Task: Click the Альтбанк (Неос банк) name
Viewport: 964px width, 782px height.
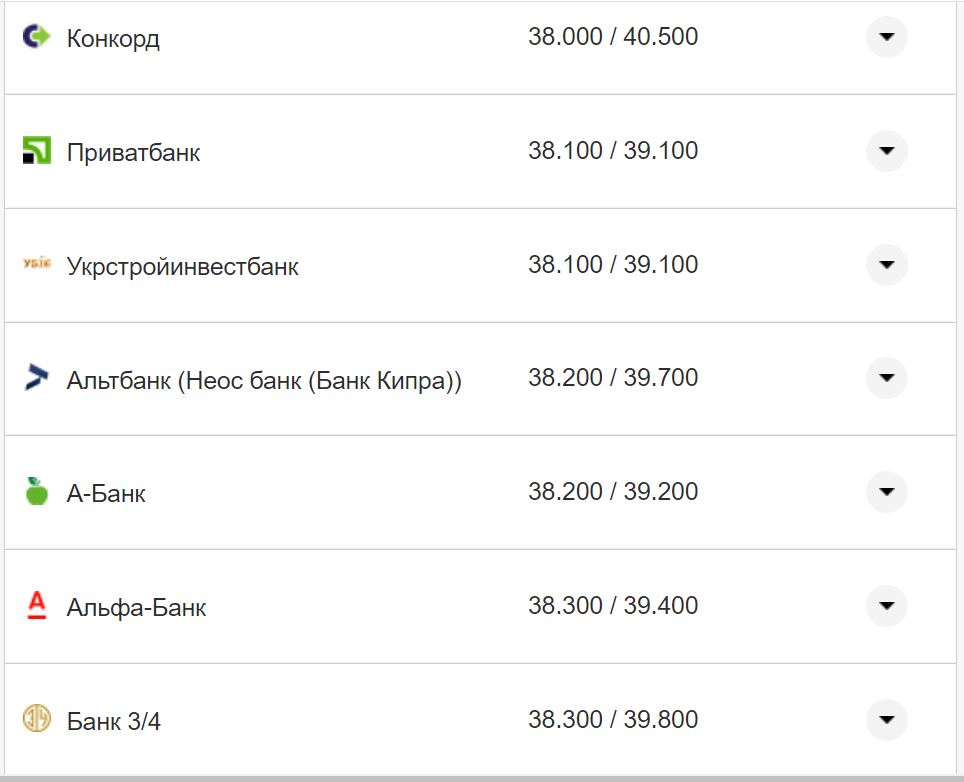Action: [264, 380]
